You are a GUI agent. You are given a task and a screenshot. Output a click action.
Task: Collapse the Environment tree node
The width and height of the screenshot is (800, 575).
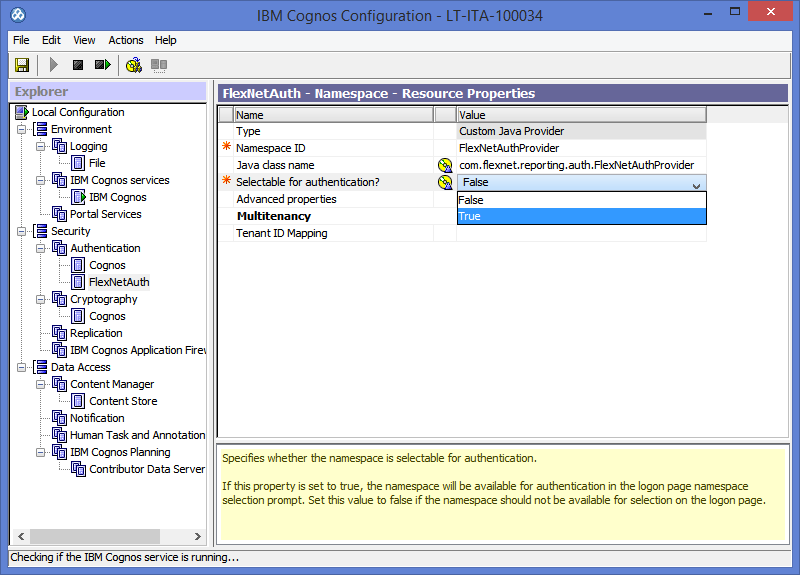click(21, 130)
